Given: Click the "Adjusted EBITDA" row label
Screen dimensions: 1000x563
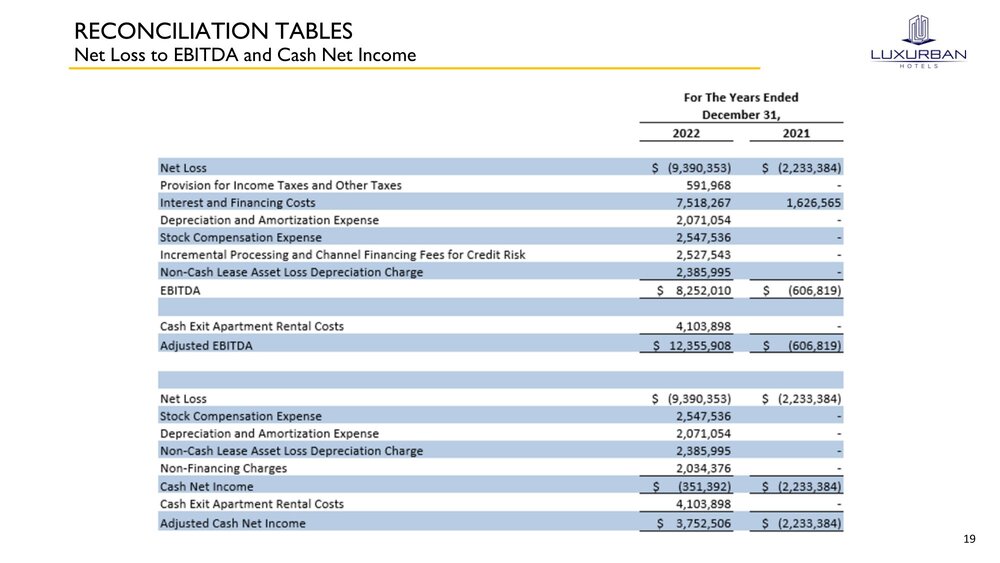Looking at the screenshot, I should coord(206,345).
